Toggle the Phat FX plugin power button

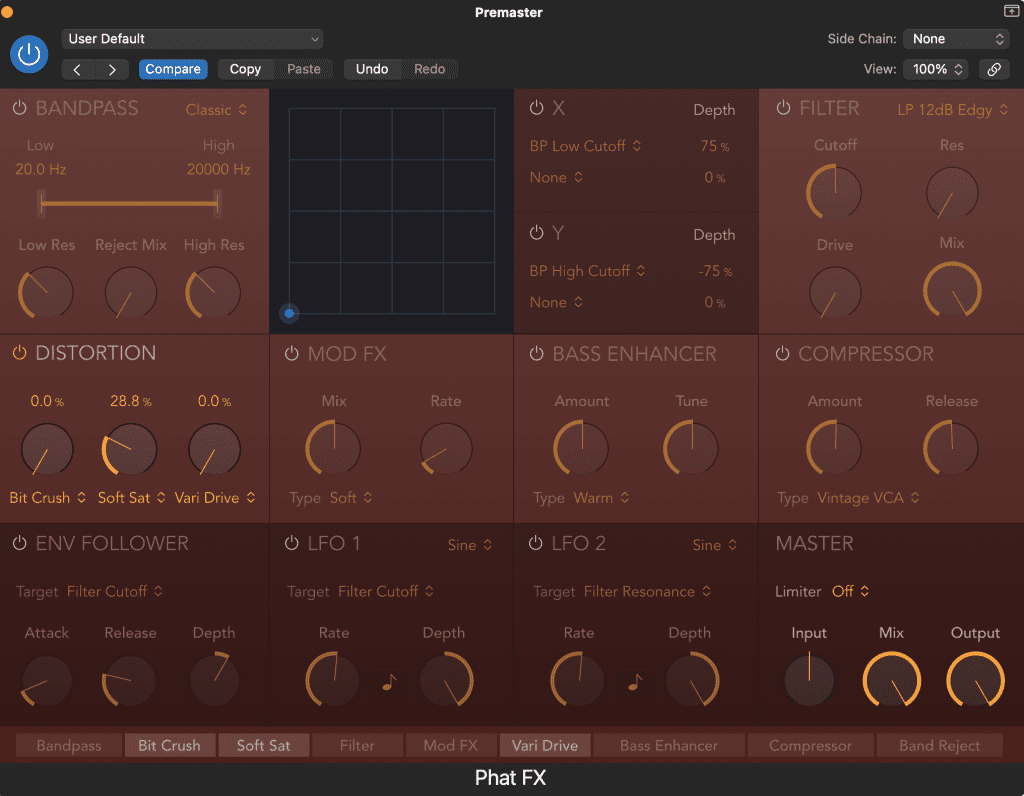(29, 54)
